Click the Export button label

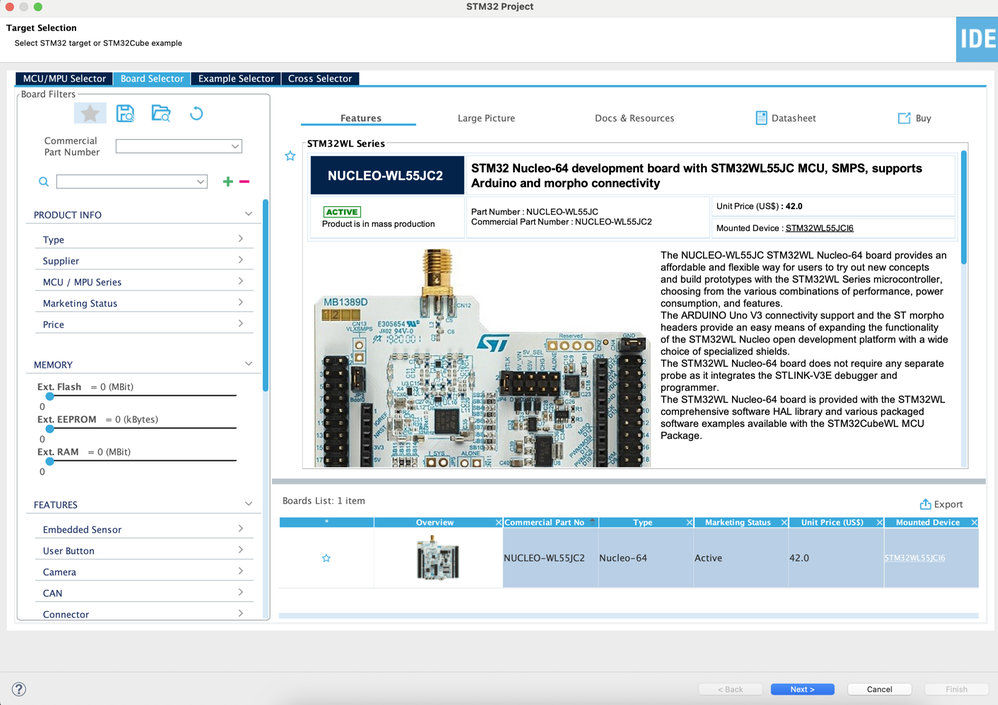click(948, 504)
